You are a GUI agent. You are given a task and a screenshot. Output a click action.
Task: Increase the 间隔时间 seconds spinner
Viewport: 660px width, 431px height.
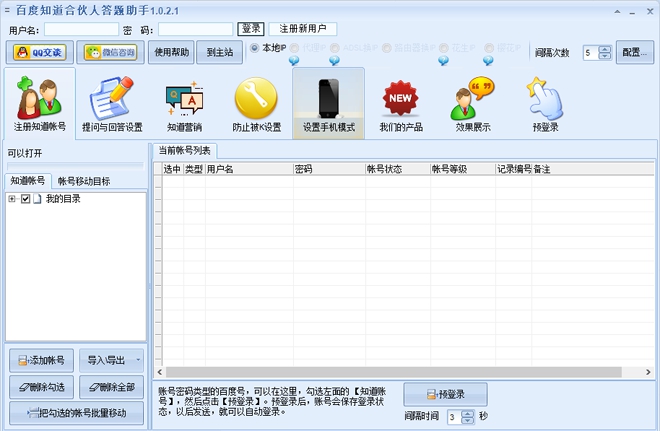click(468, 413)
